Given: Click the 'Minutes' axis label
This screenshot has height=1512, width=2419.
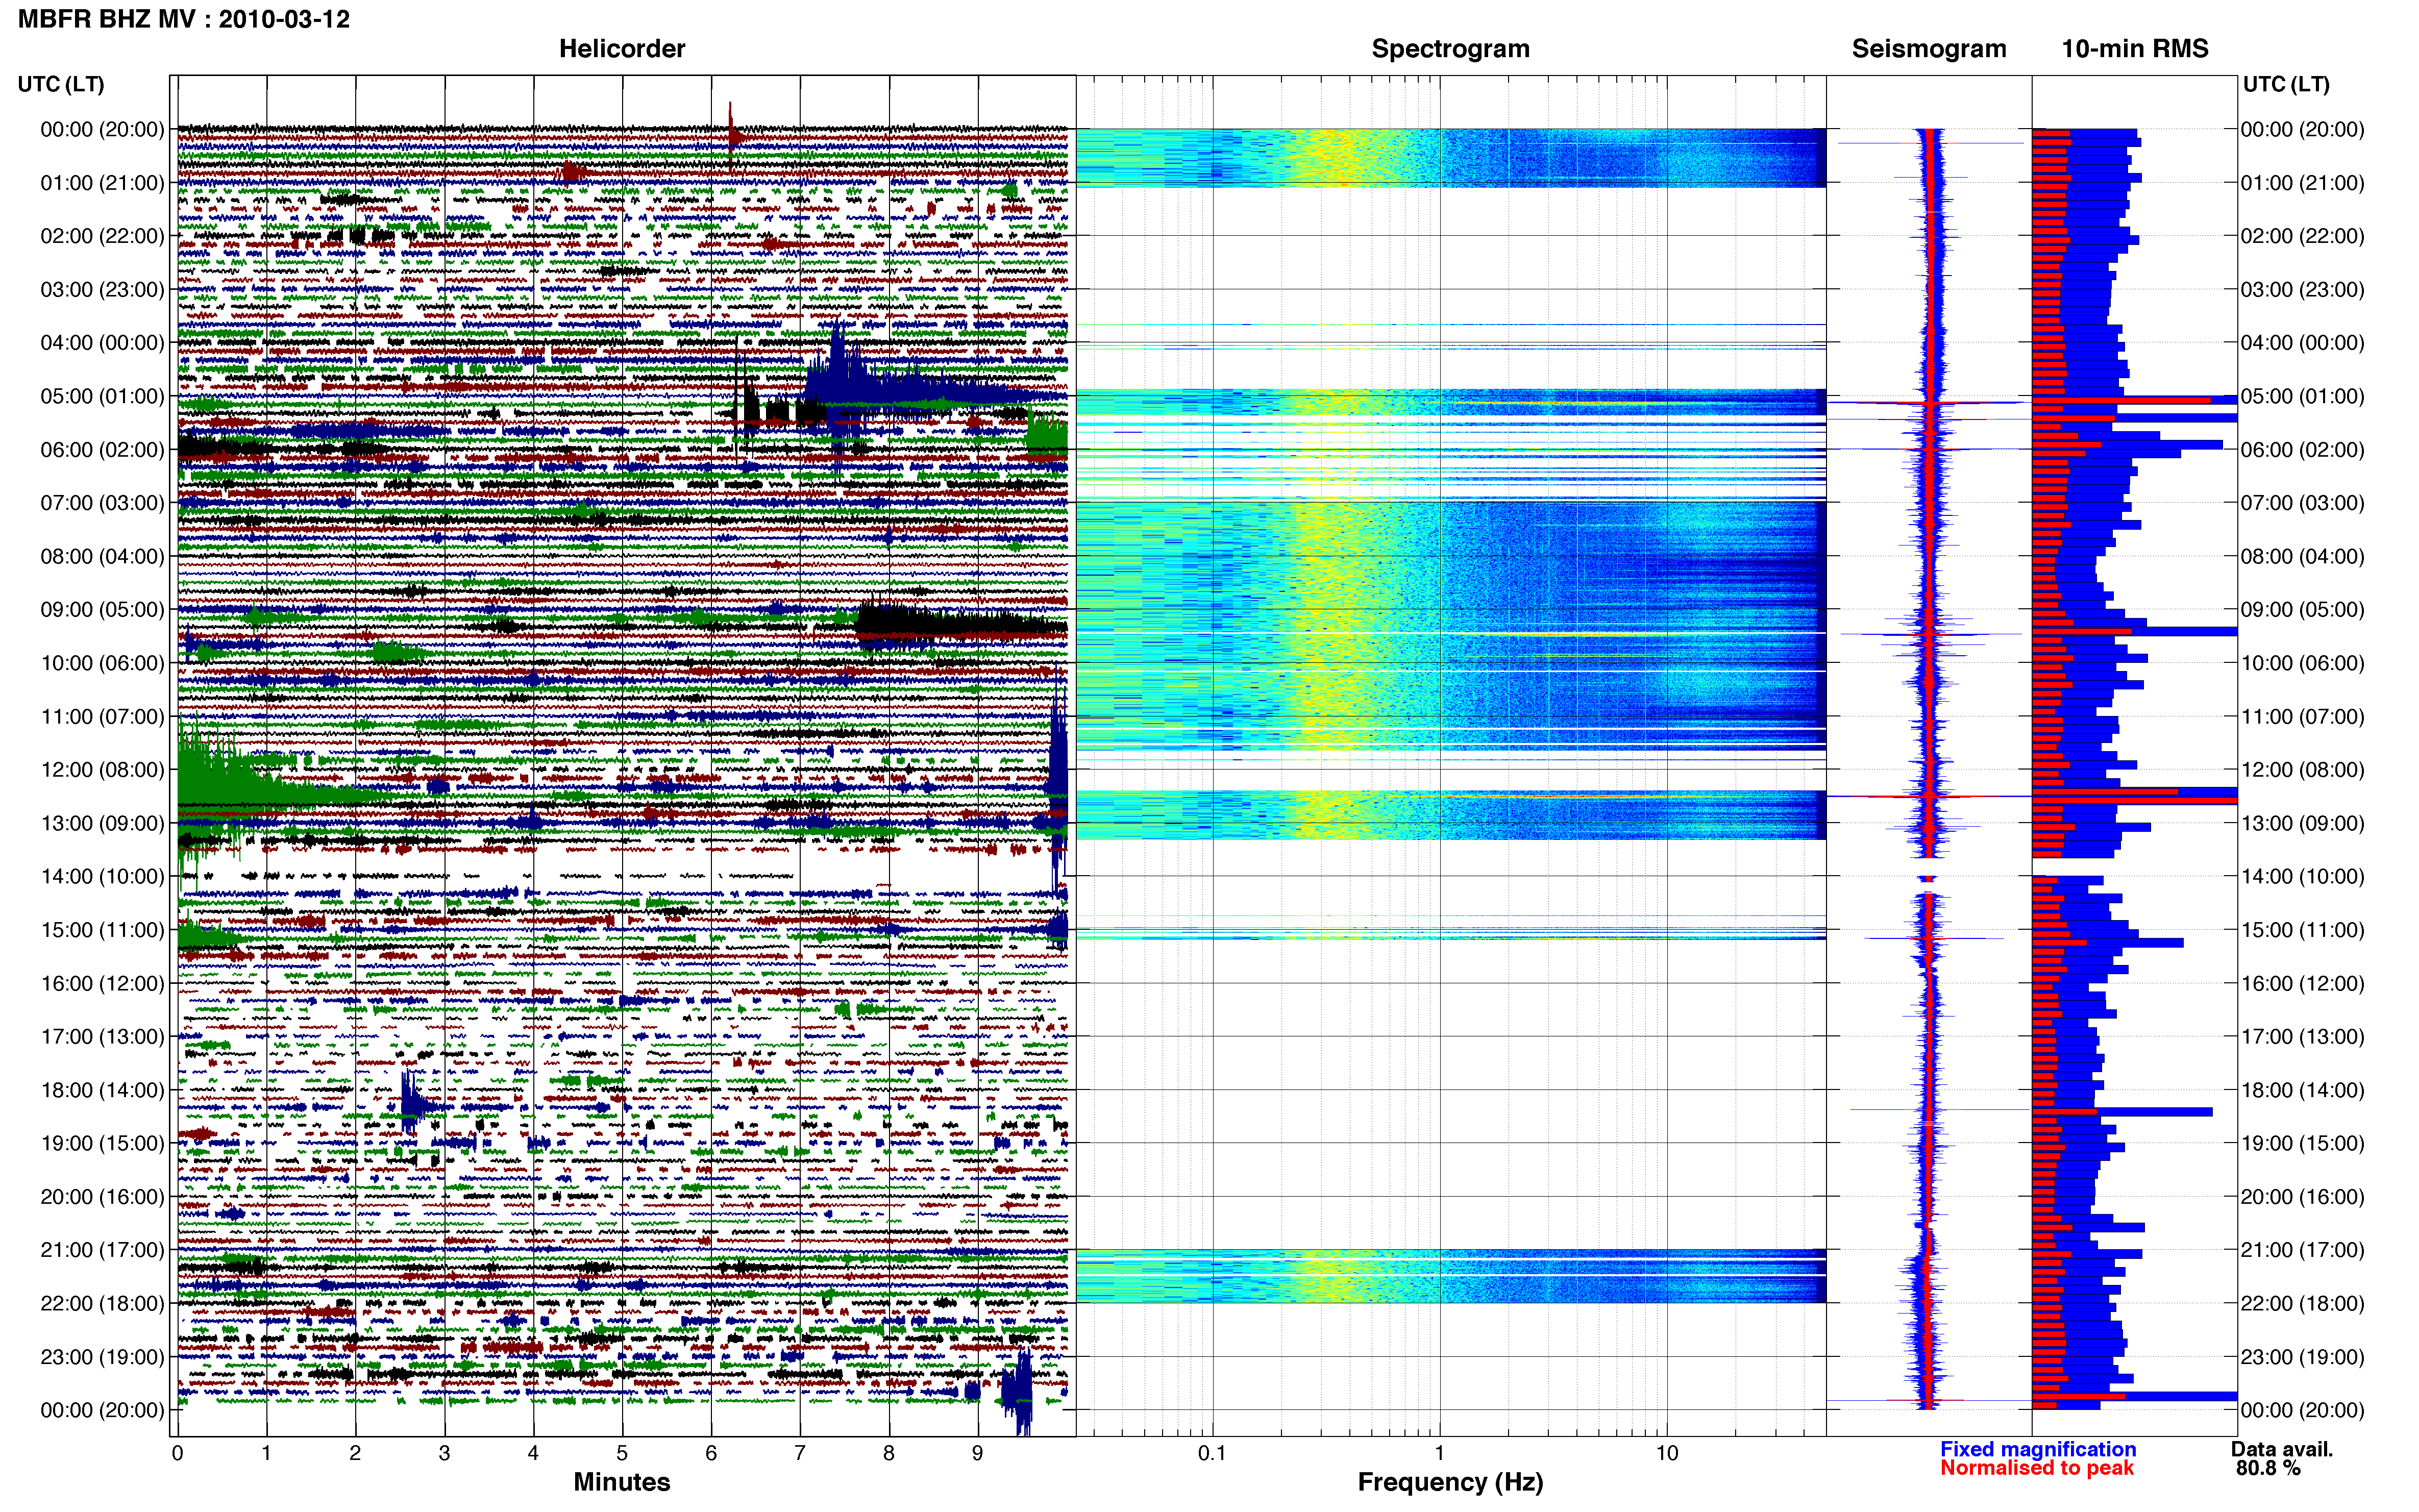Looking at the screenshot, I should point(622,1482).
